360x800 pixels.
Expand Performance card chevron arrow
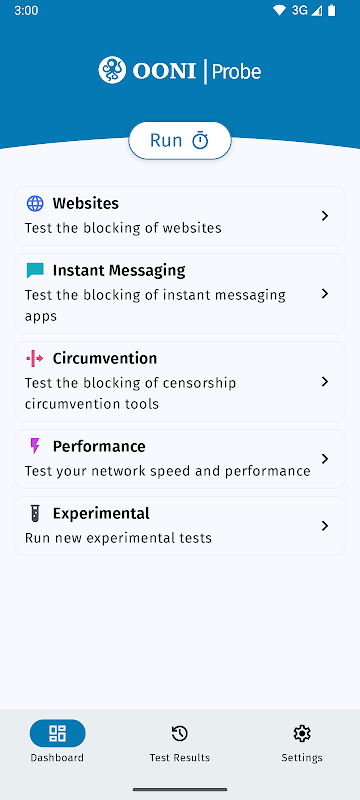click(325, 459)
